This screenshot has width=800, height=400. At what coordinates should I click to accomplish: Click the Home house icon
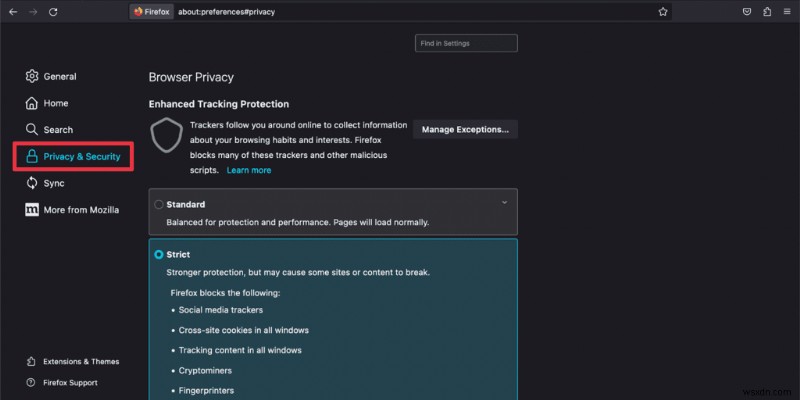click(32, 103)
